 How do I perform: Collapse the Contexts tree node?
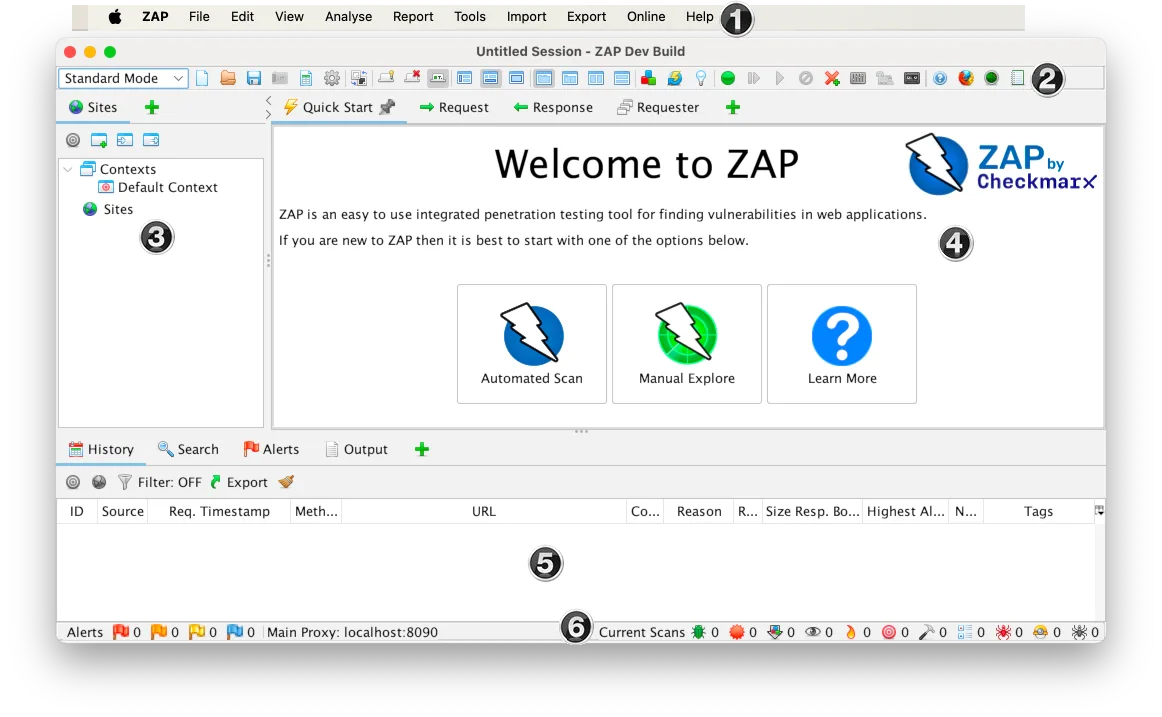click(x=68, y=169)
